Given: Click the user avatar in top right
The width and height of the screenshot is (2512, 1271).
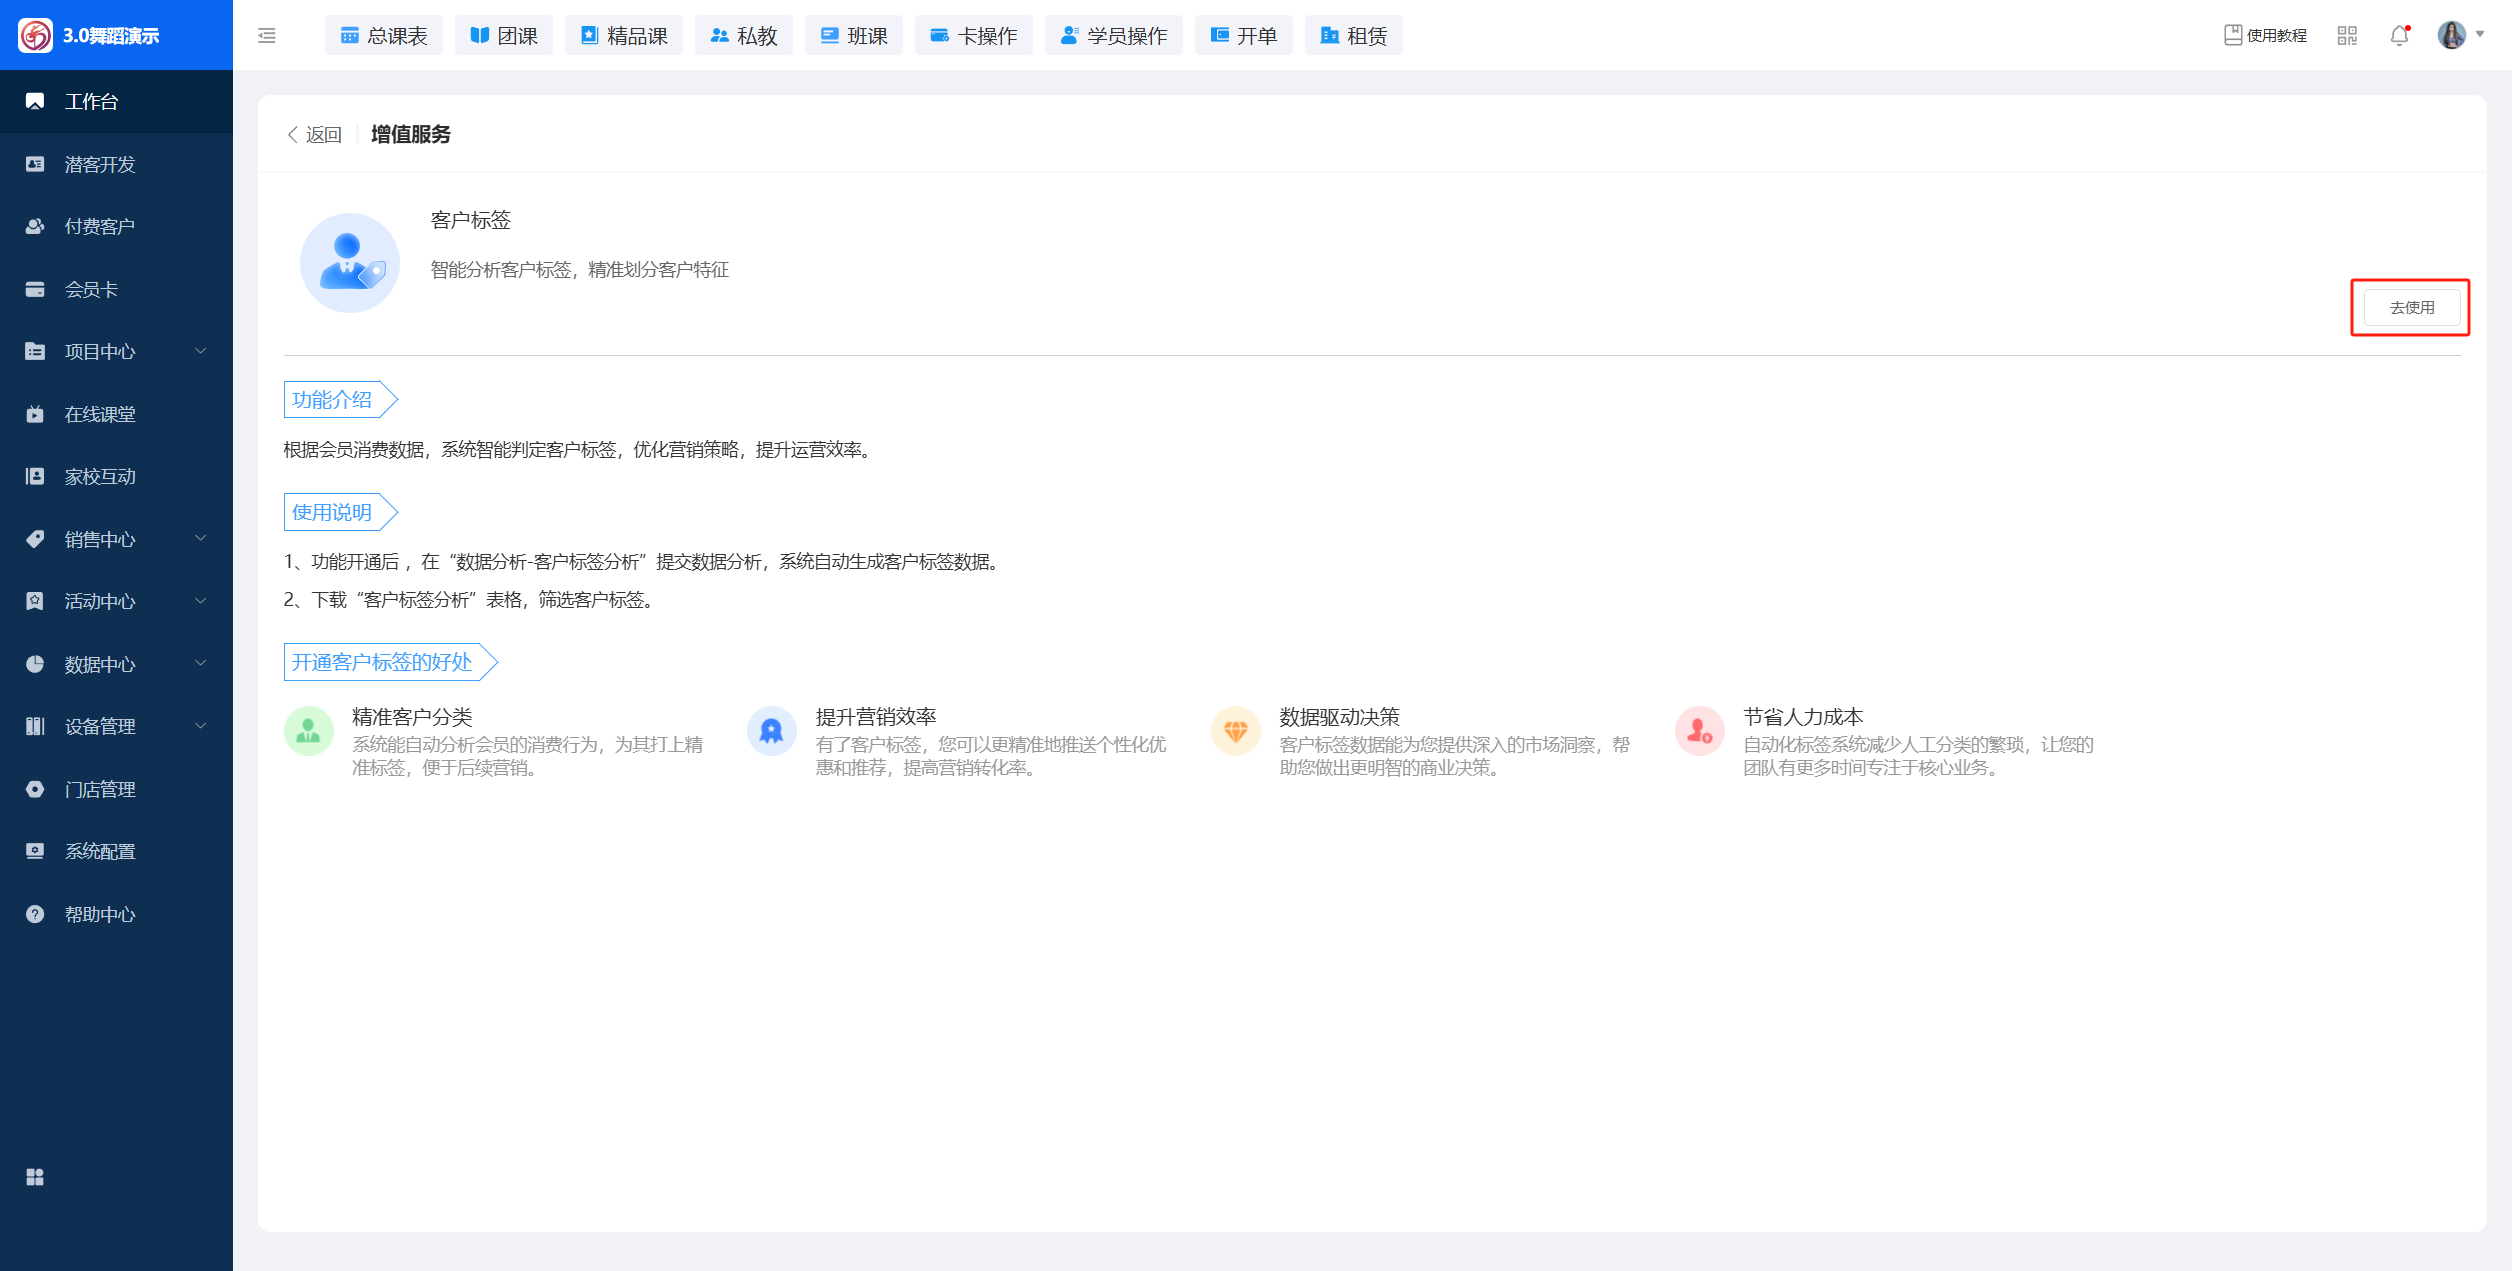Looking at the screenshot, I should coord(2451,35).
